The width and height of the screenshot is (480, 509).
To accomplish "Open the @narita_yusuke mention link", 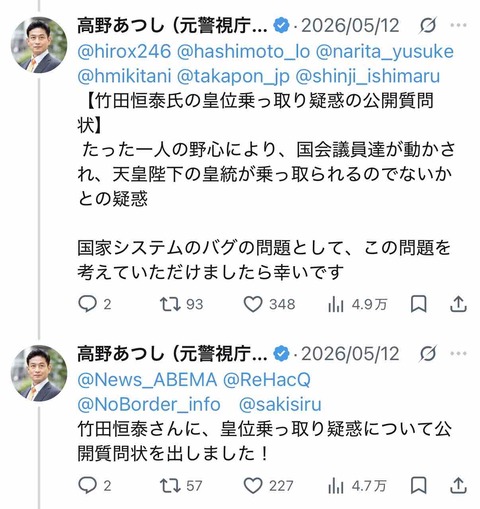I will pyautogui.click(x=385, y=52).
